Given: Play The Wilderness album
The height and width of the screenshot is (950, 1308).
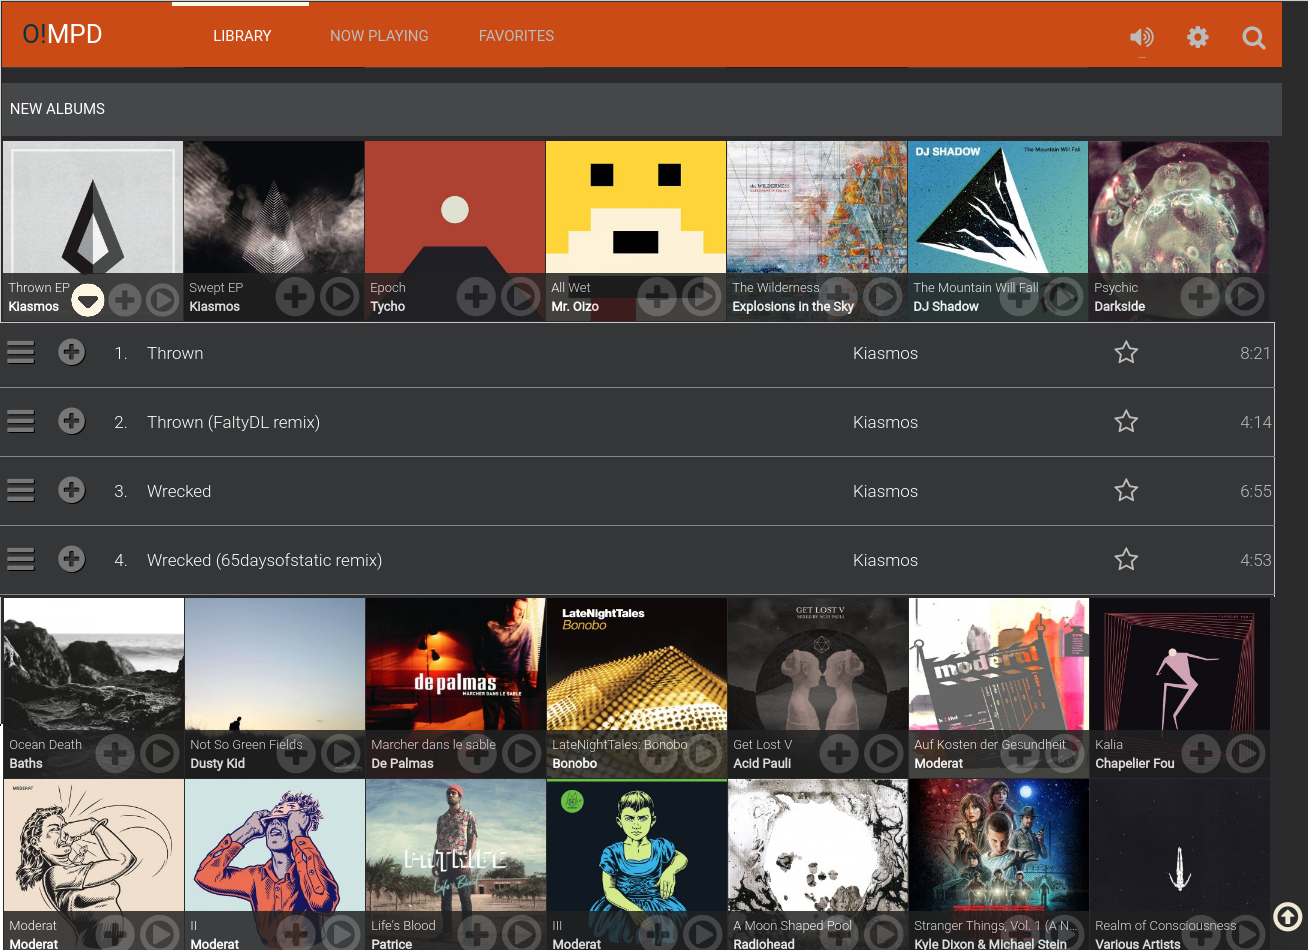Looking at the screenshot, I should pyautogui.click(x=883, y=297).
